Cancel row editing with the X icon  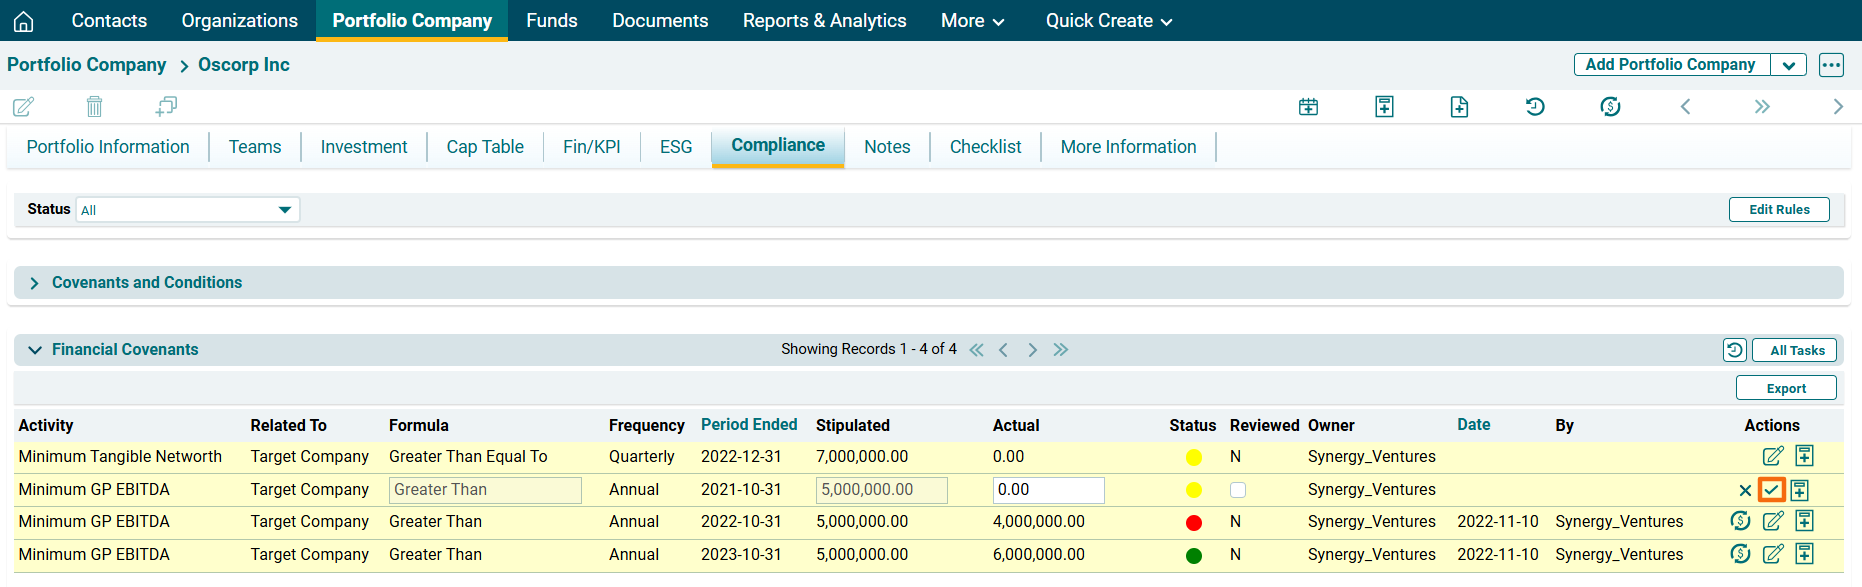pyautogui.click(x=1745, y=490)
